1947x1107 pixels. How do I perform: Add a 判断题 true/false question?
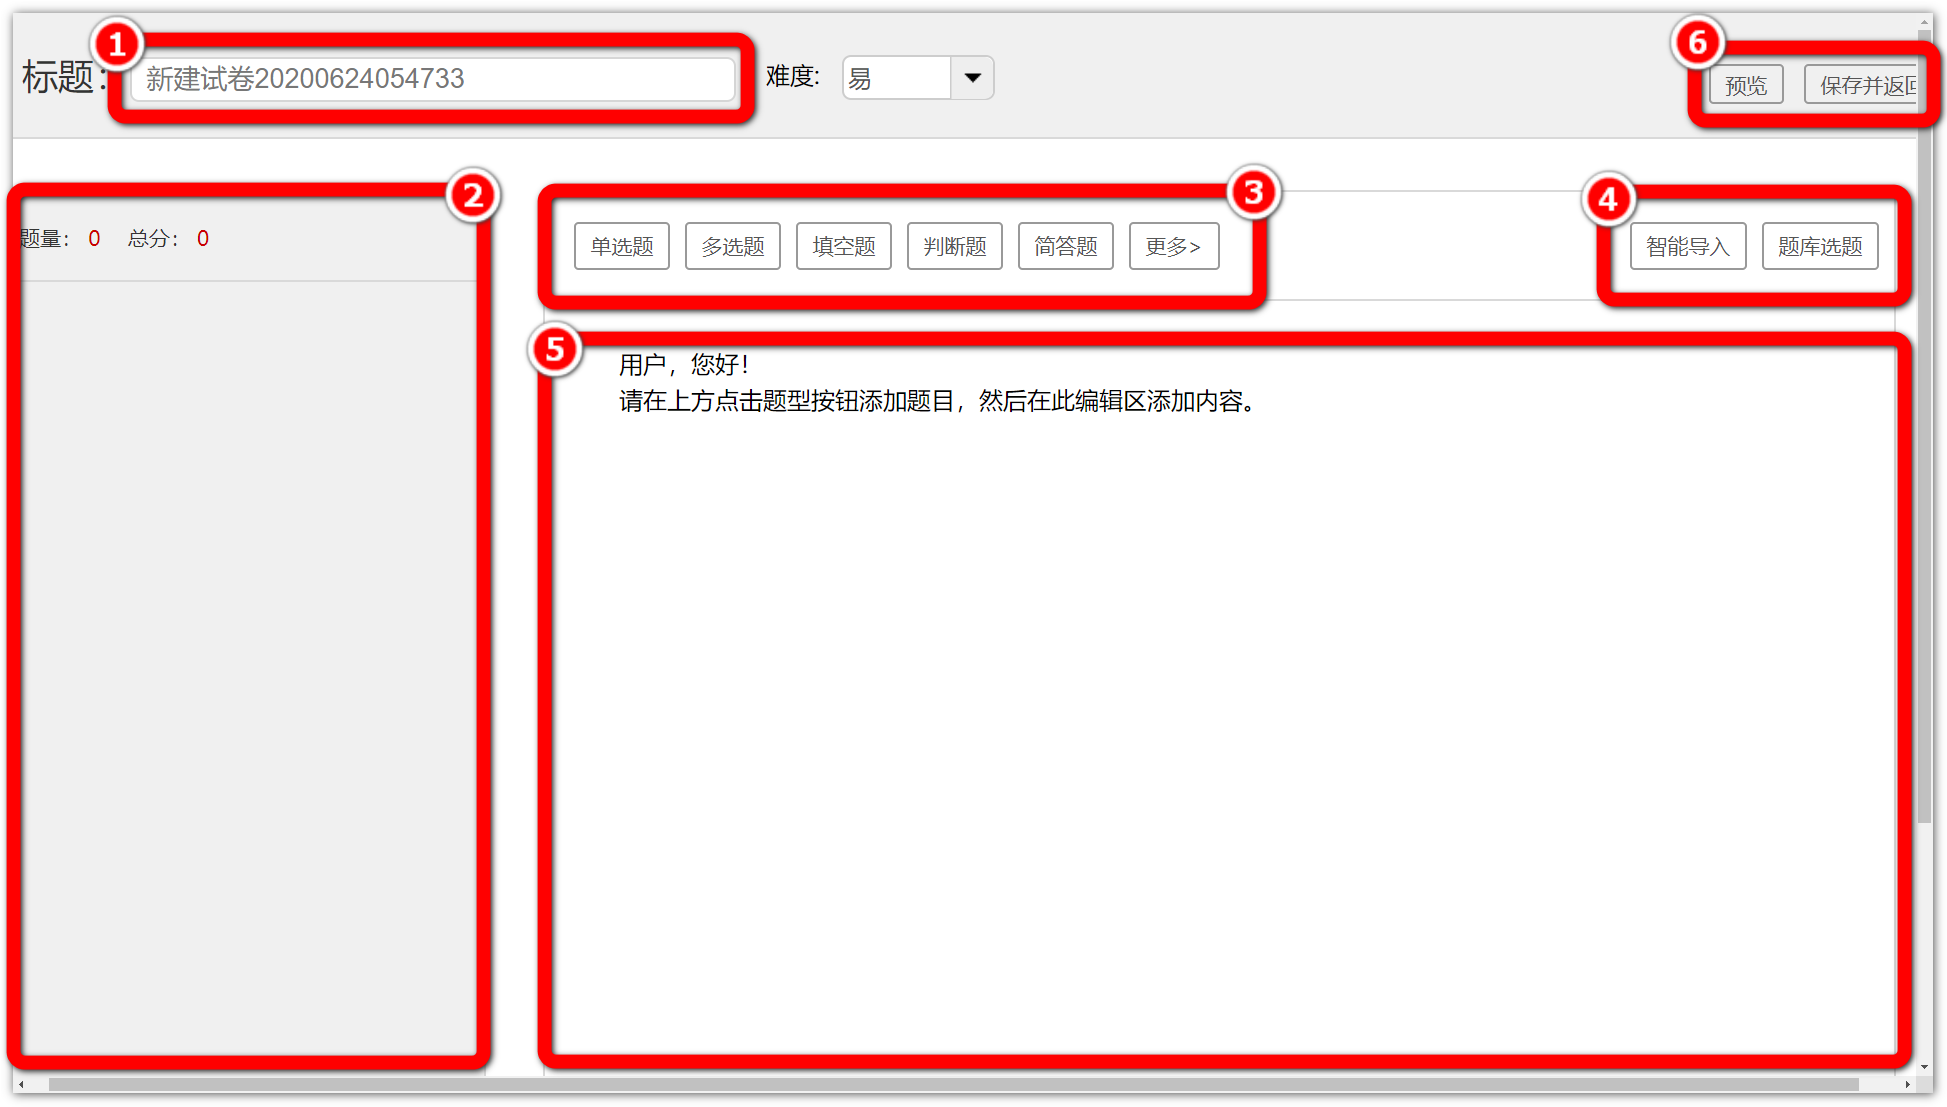(x=954, y=246)
